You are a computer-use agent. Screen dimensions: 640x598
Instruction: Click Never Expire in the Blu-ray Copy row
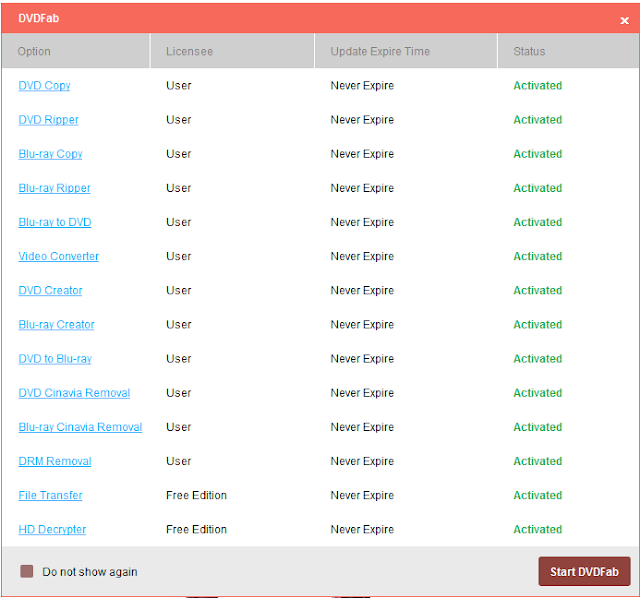[362, 154]
